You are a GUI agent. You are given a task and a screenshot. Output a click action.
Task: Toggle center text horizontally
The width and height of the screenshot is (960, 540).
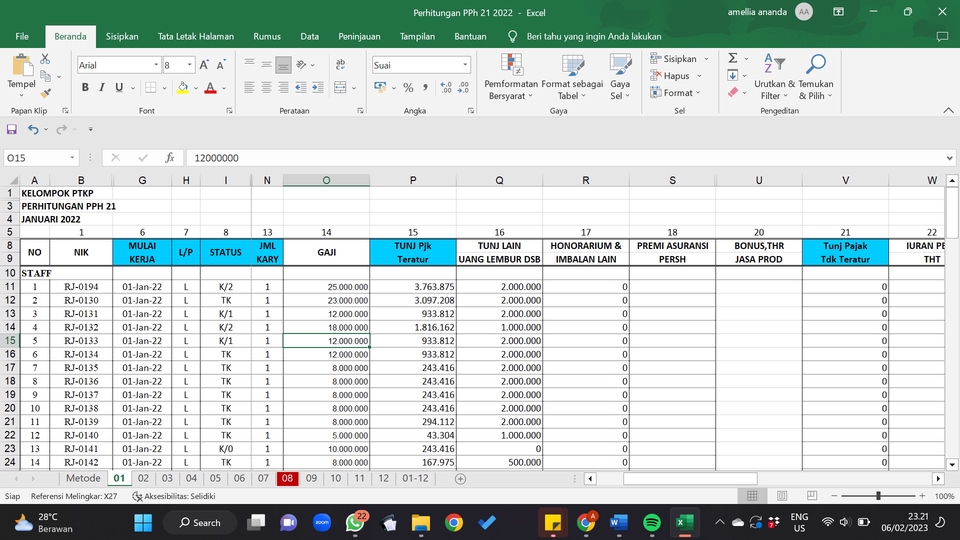point(266,88)
